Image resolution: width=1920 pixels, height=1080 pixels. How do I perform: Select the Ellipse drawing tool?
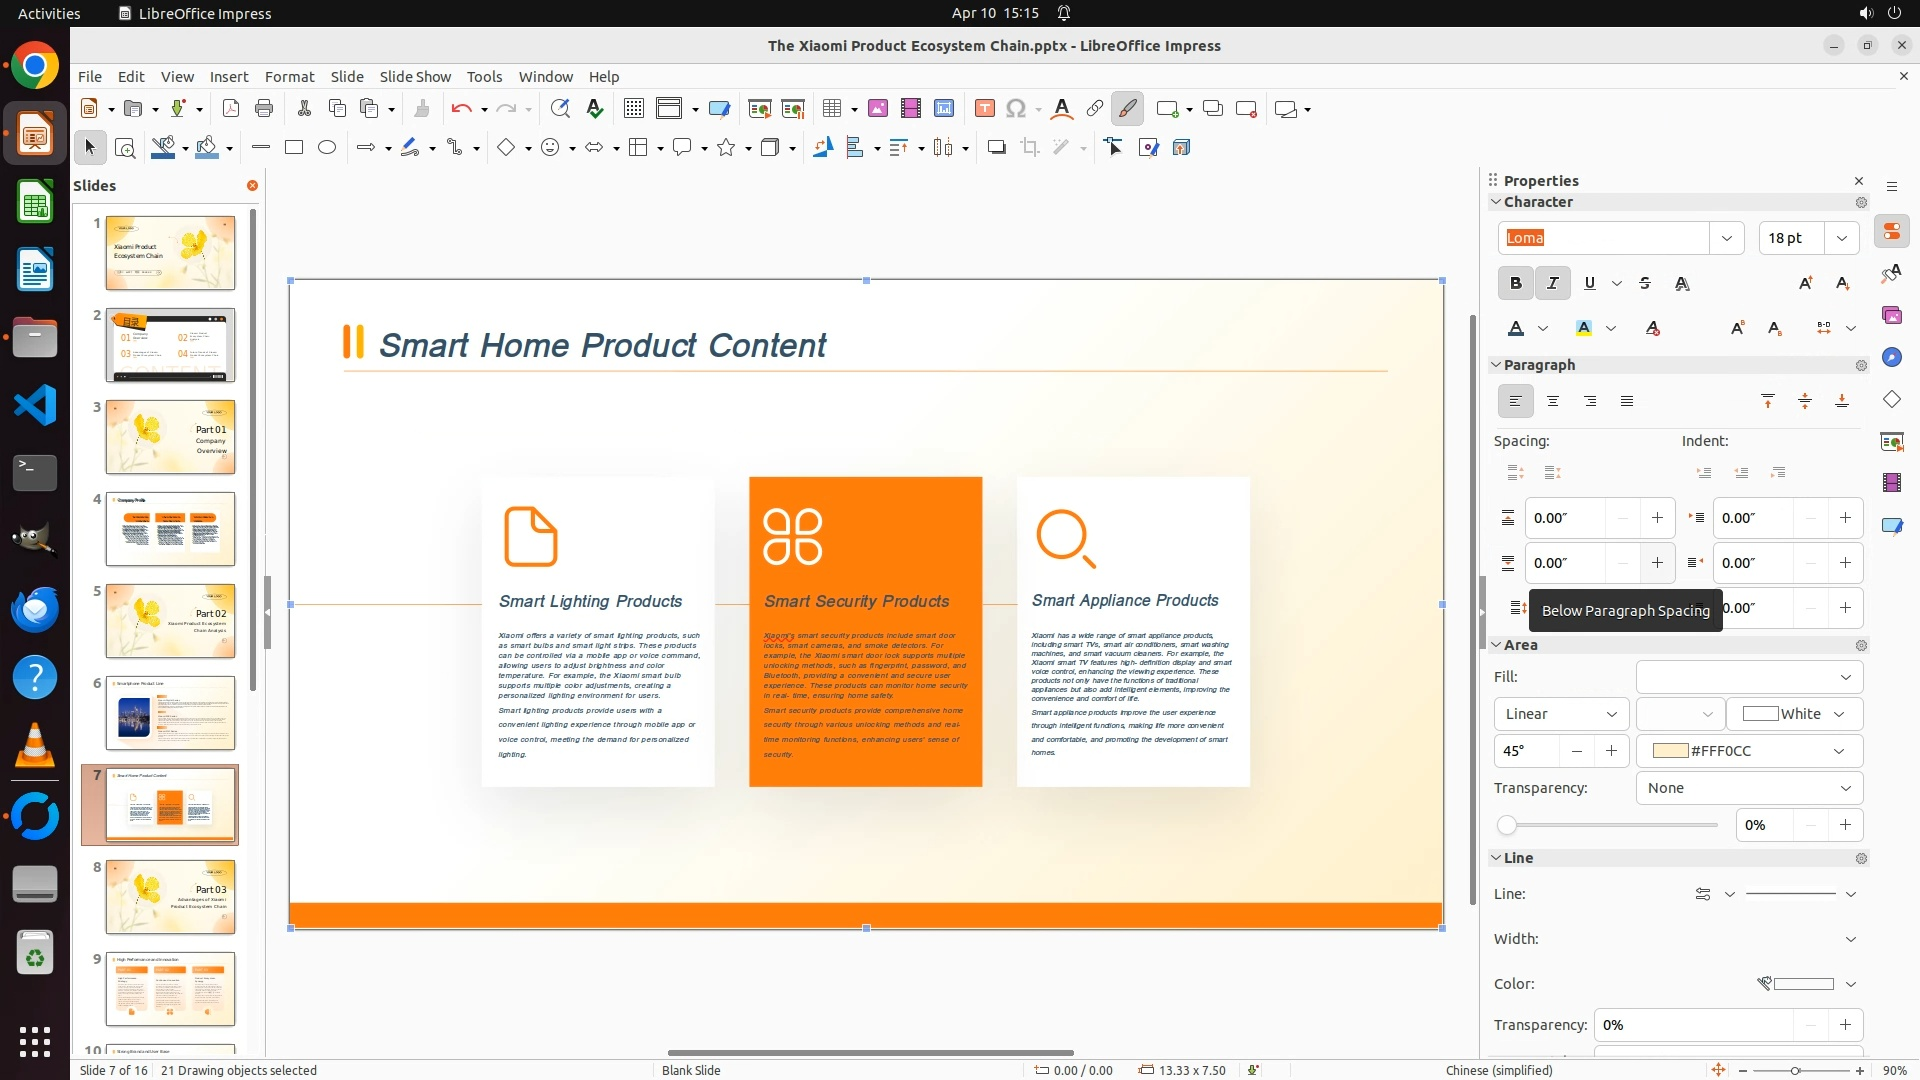coord(327,148)
